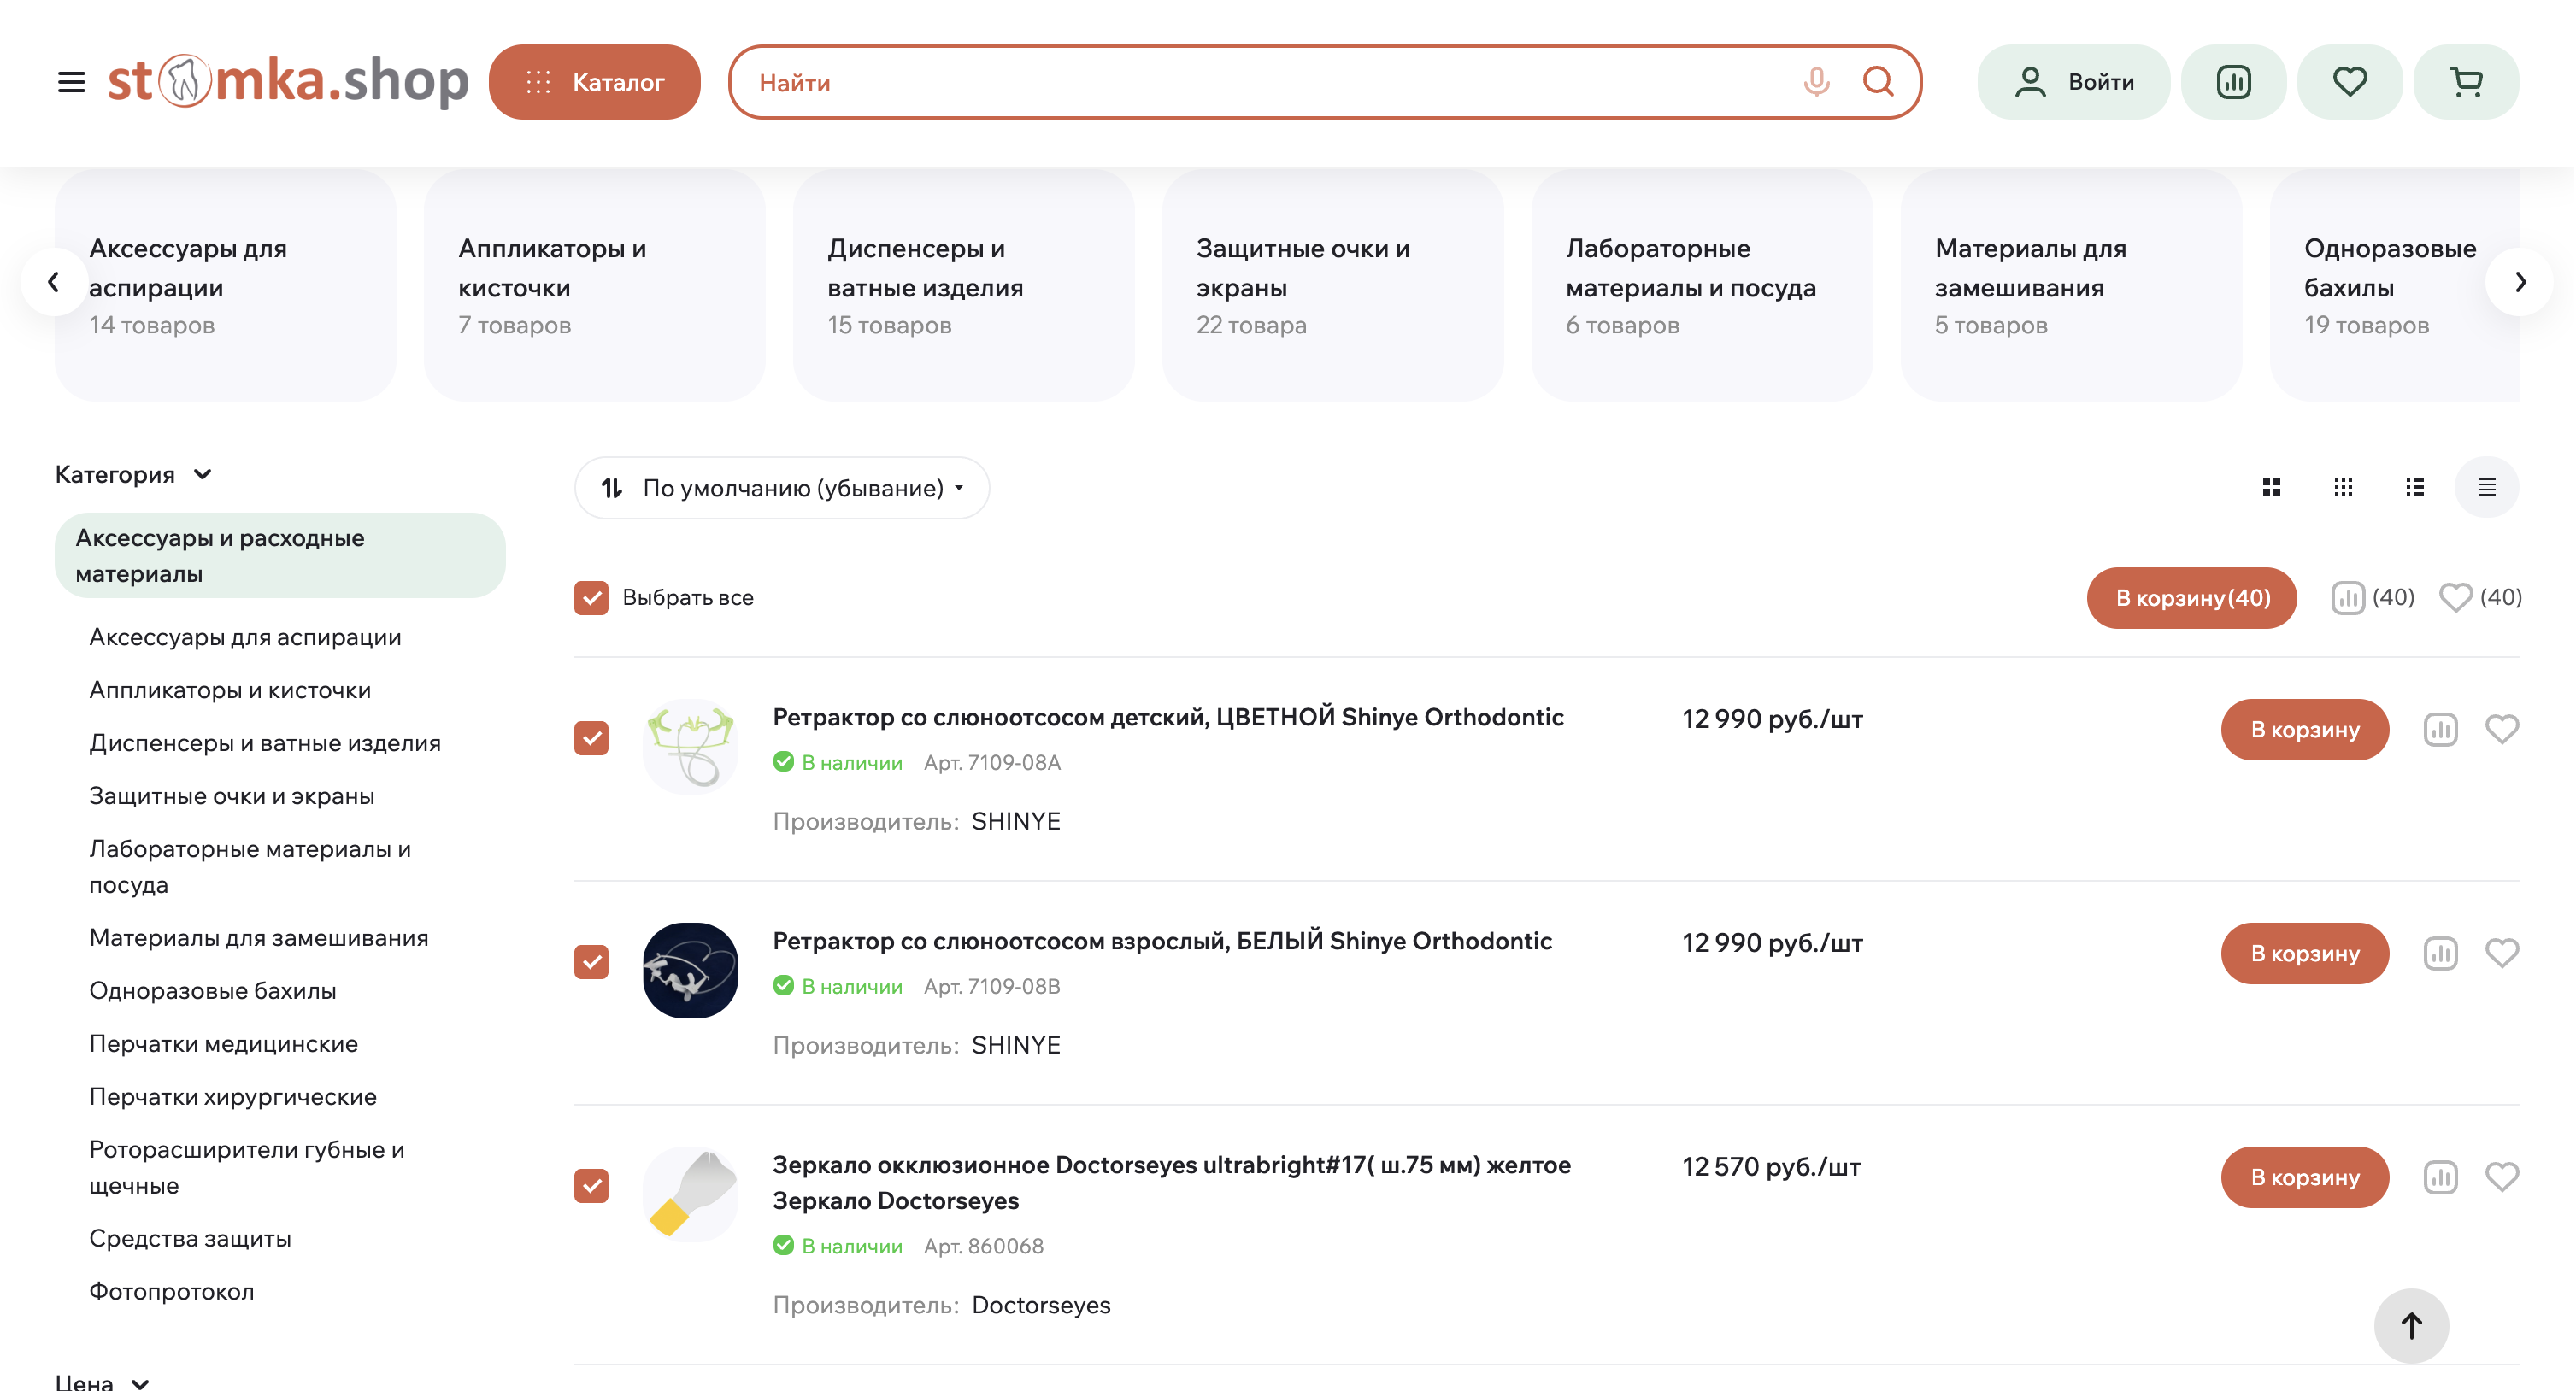Uncheck the Ретрактор детский ЦВЕТНОЙ product checkbox
The image size is (2576, 1391).
coord(591,738)
